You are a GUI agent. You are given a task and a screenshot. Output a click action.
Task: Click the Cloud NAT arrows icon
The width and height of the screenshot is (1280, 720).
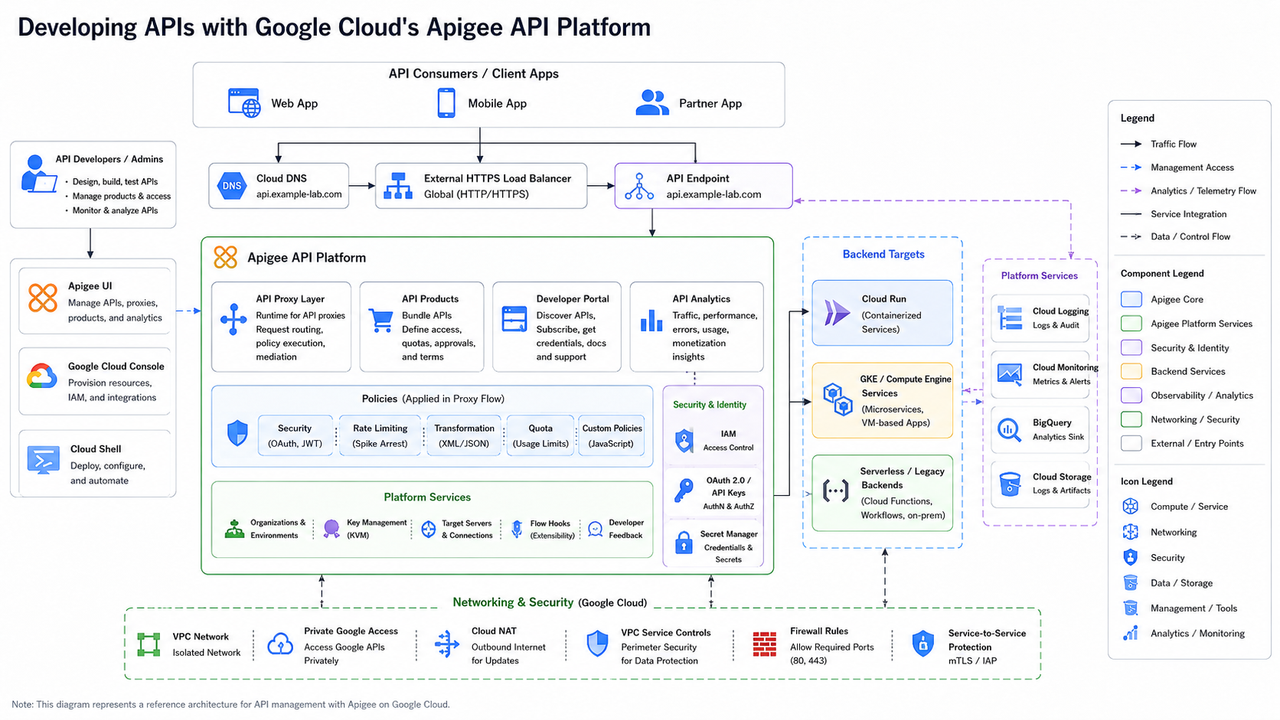tap(447, 644)
